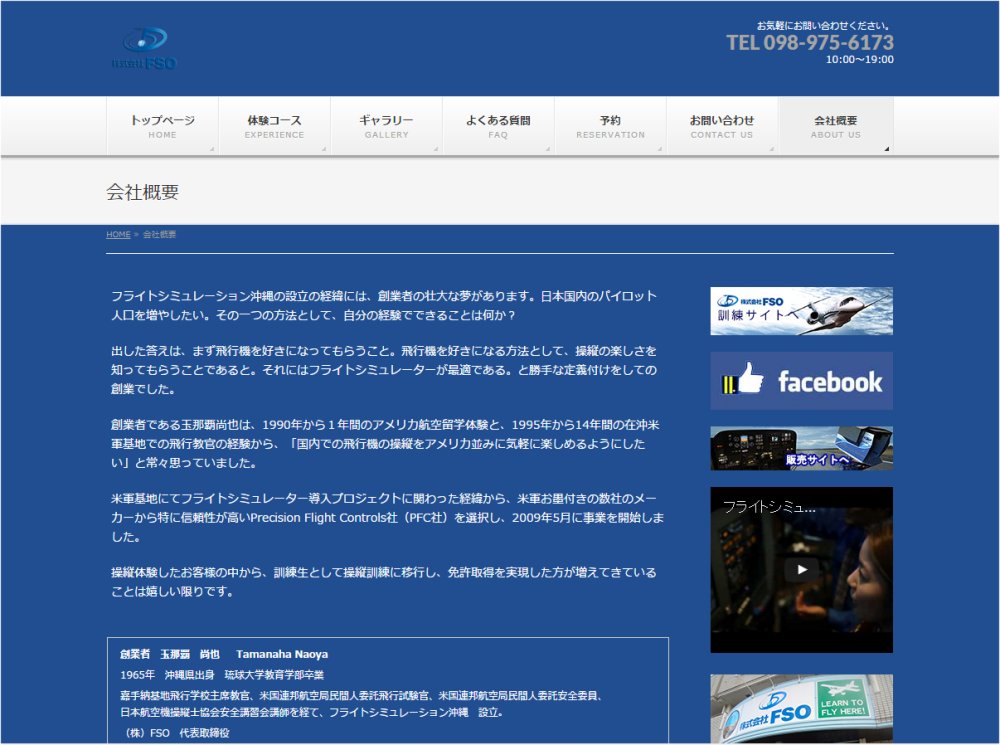Select 会社概要 About Us menu item
Image resolution: width=1000 pixels, height=745 pixels.
tap(835, 126)
